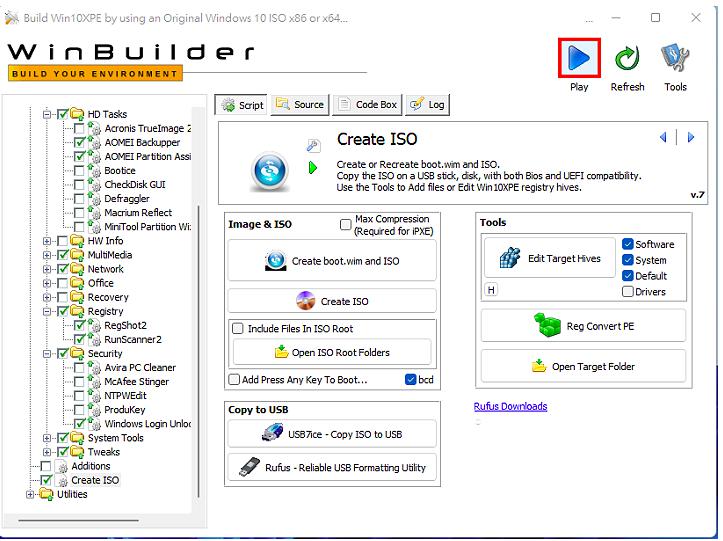Expand the Utilities folder
Image resolution: width=723 pixels, height=541 pixels.
tap(31, 494)
